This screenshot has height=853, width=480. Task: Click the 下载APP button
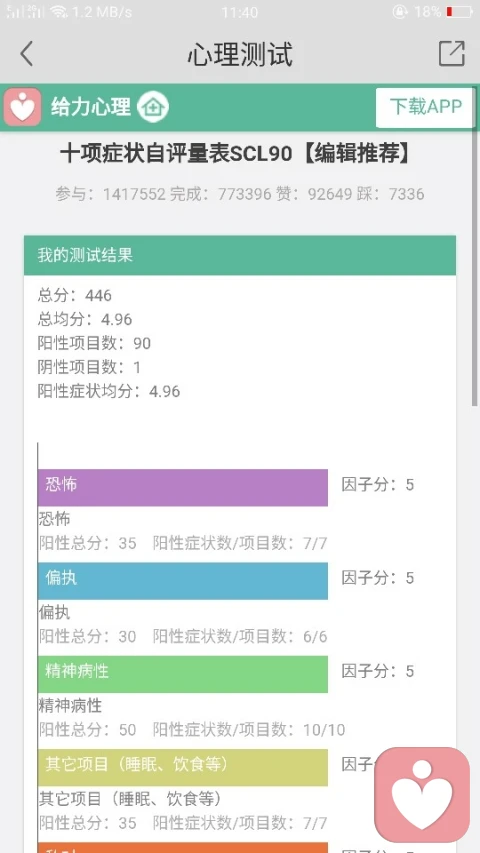tap(425, 107)
